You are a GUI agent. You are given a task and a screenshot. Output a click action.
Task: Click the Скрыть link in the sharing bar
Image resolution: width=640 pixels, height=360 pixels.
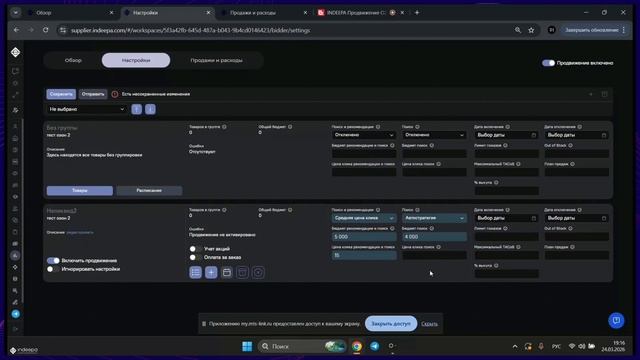point(429,324)
